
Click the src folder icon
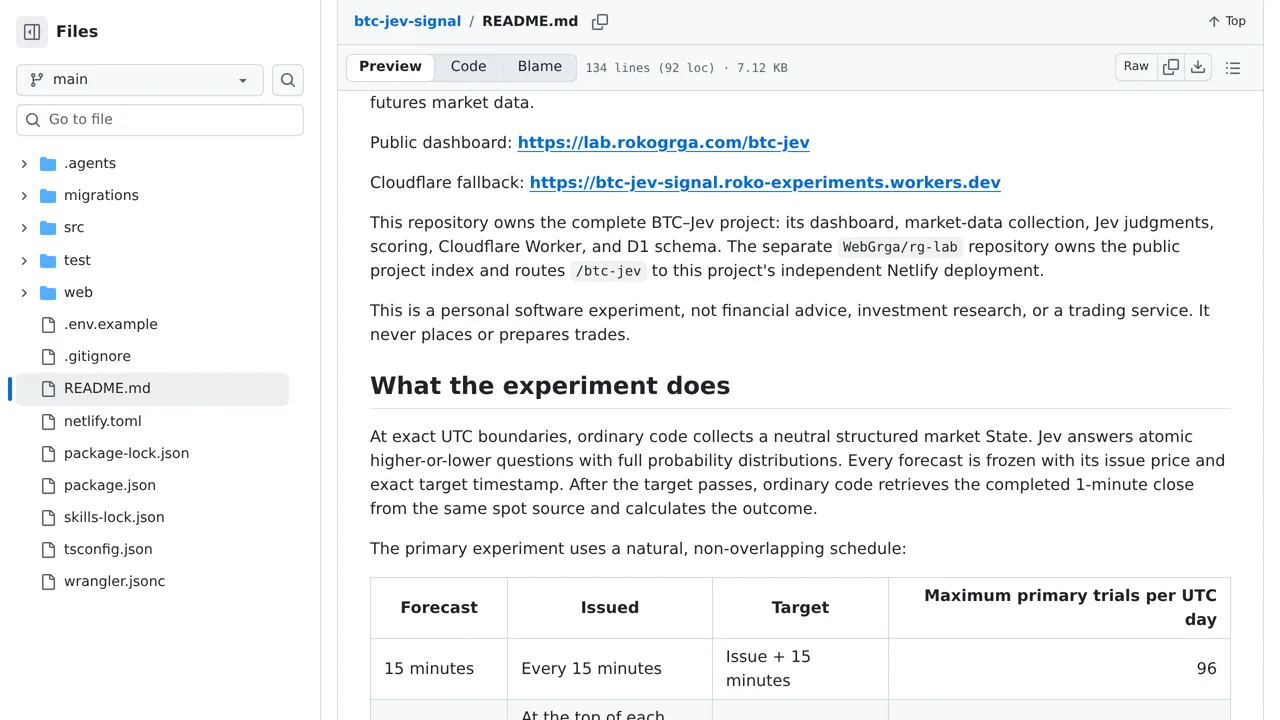point(48,228)
